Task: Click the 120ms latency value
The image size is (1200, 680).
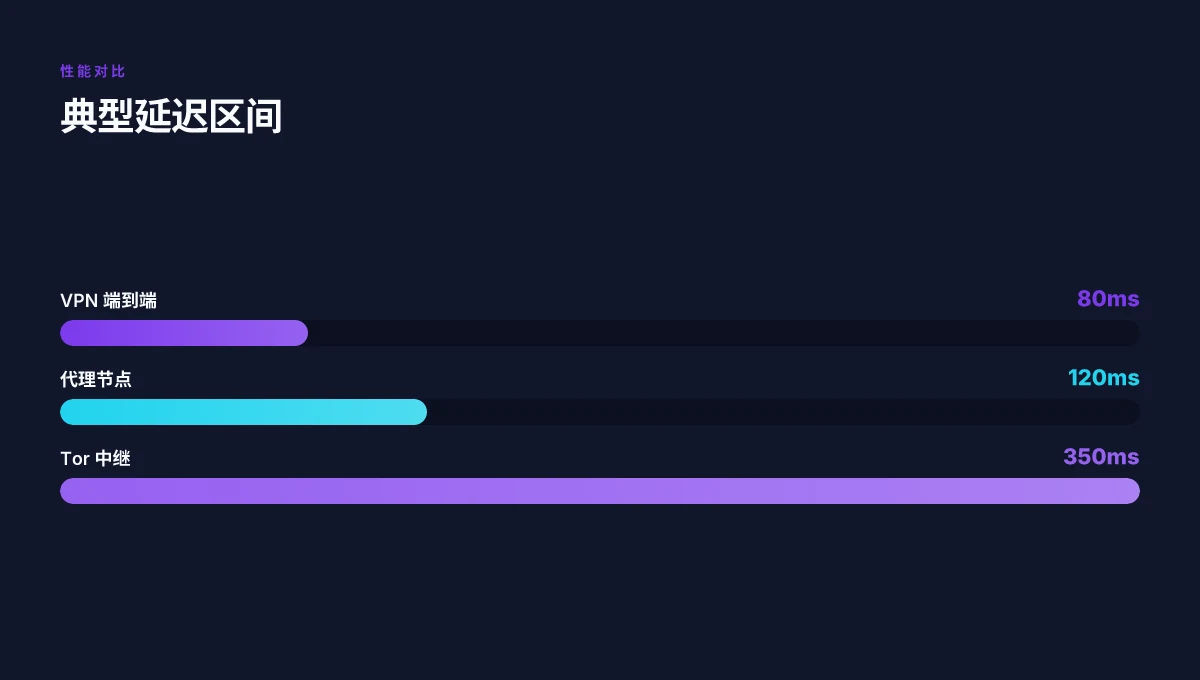Action: [x=1104, y=378]
